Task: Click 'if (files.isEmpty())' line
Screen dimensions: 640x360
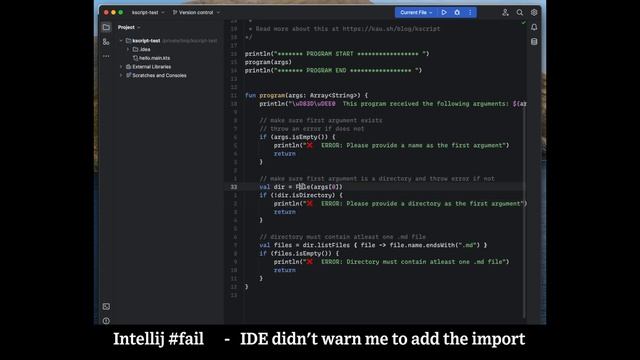Action: point(299,253)
